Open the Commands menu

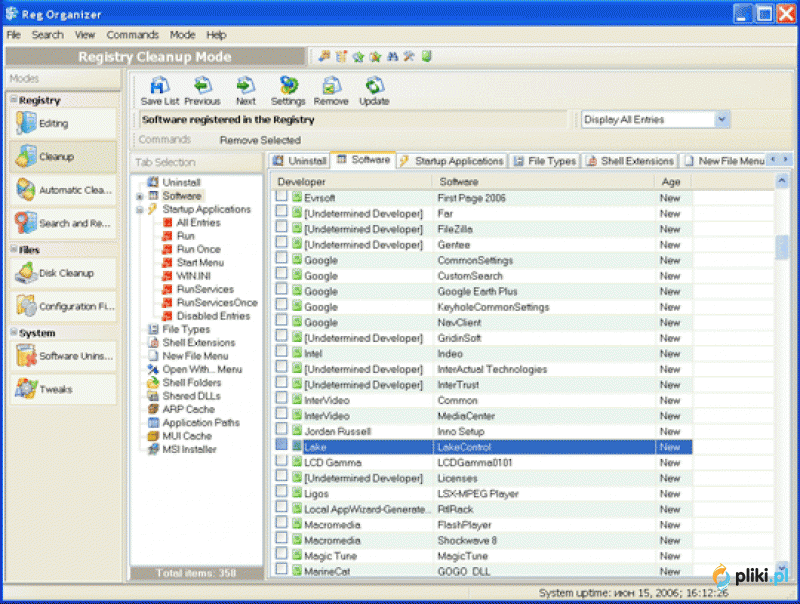coord(133,35)
